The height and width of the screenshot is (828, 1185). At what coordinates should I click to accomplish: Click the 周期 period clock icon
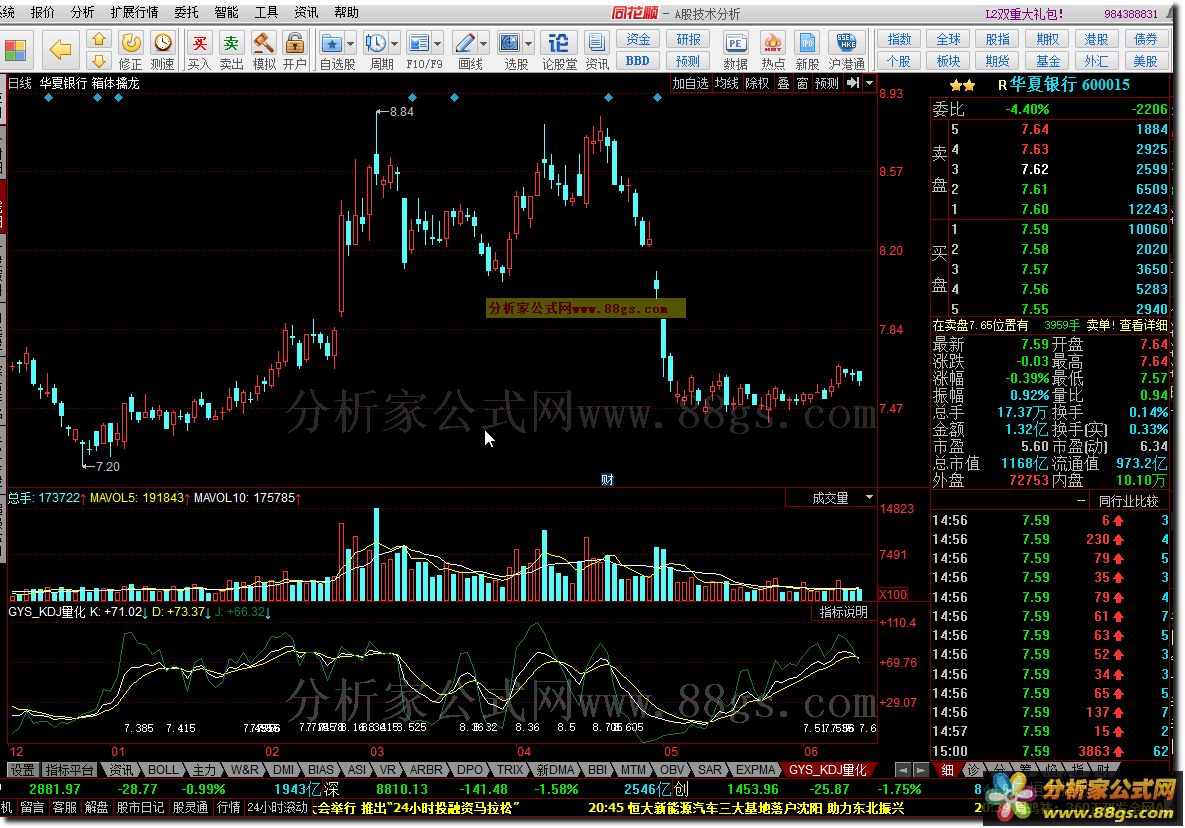pyautogui.click(x=375, y=51)
